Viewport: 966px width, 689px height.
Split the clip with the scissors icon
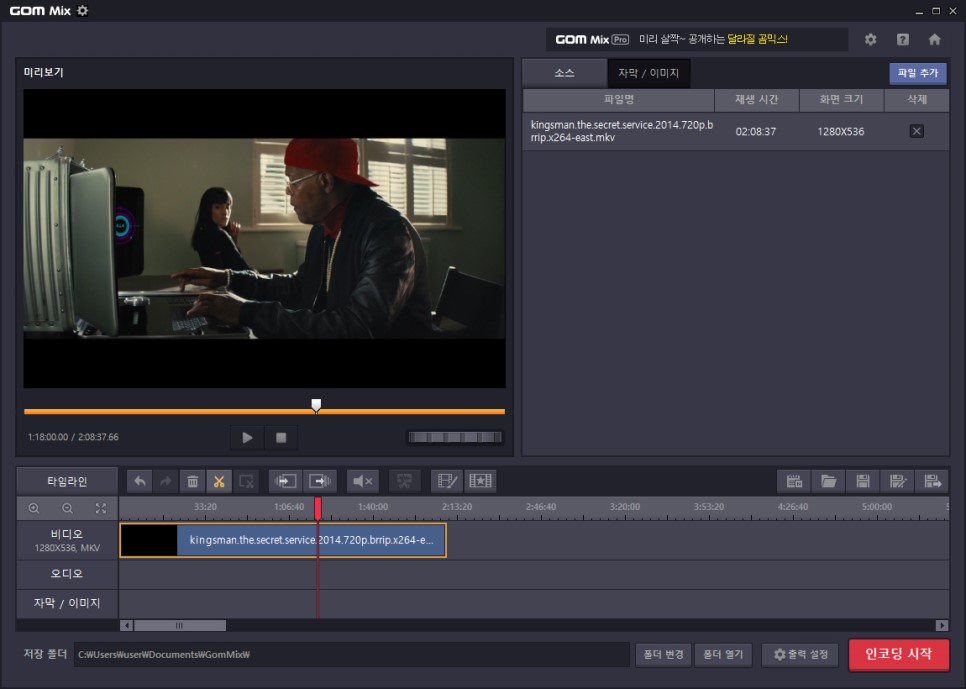[219, 481]
